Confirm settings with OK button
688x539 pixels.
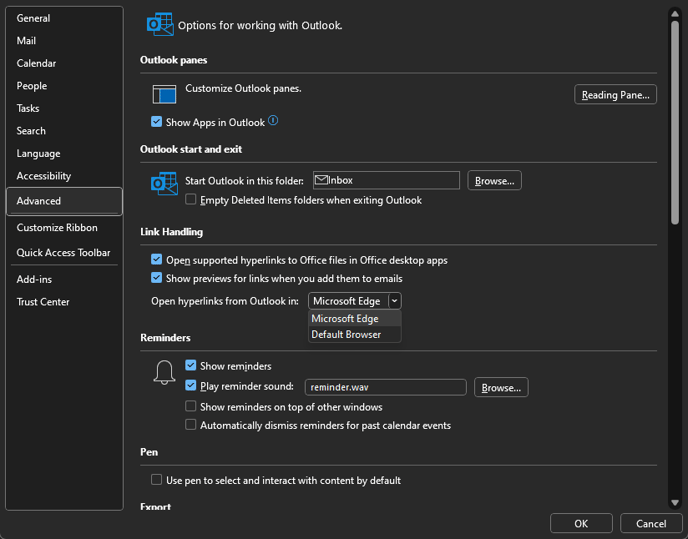coord(581,523)
